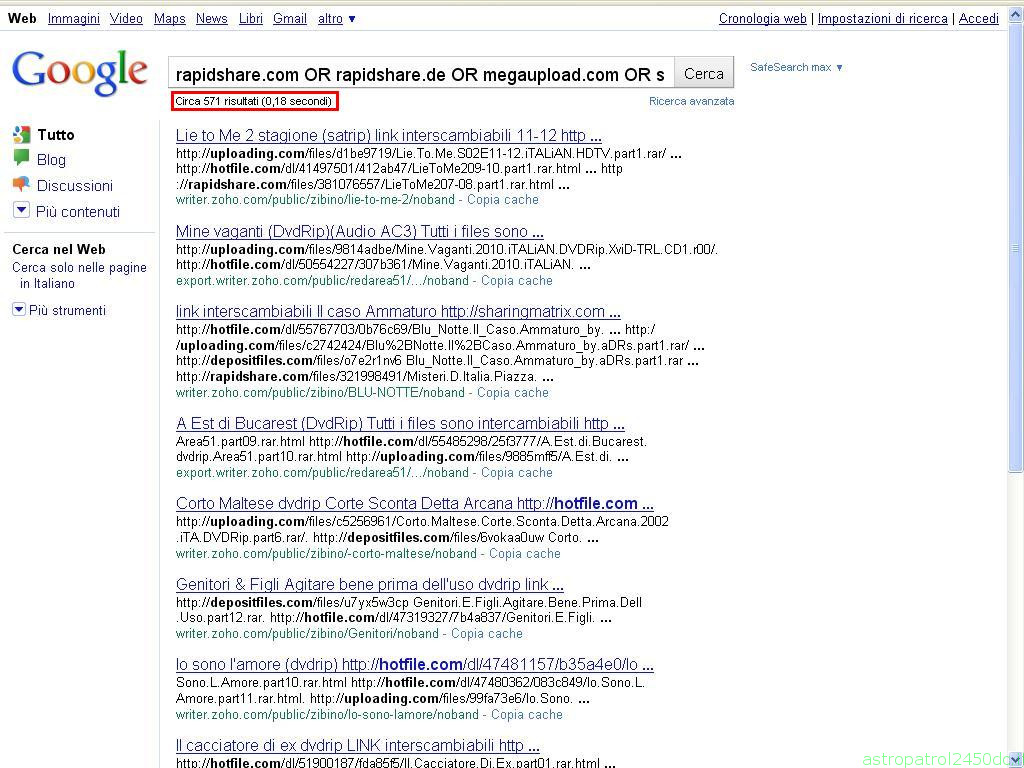Go to Immagini search
The image size is (1024, 768).
click(74, 18)
